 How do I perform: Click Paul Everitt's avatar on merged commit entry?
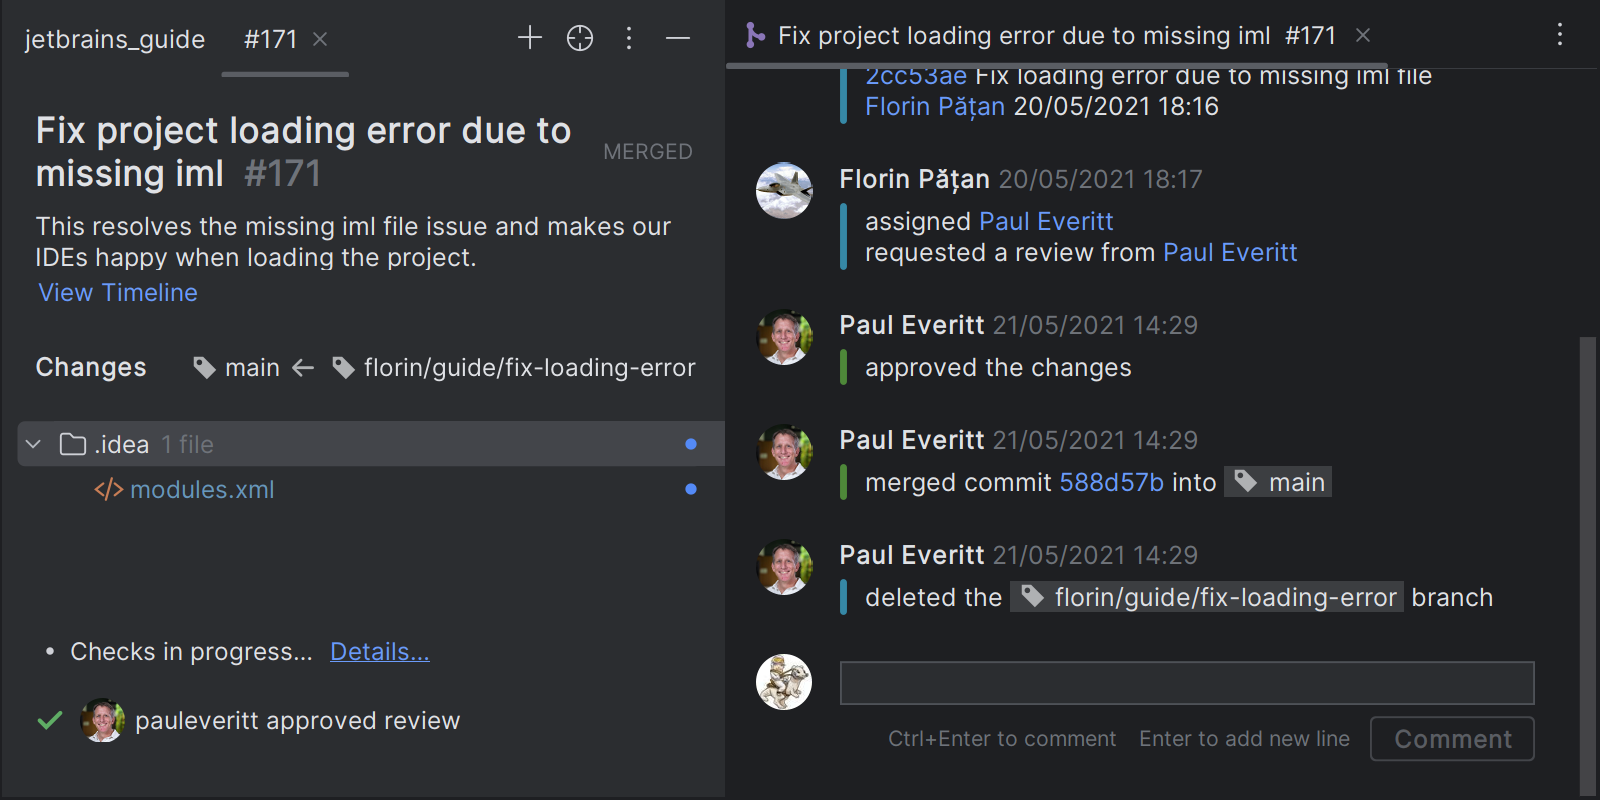[784, 452]
